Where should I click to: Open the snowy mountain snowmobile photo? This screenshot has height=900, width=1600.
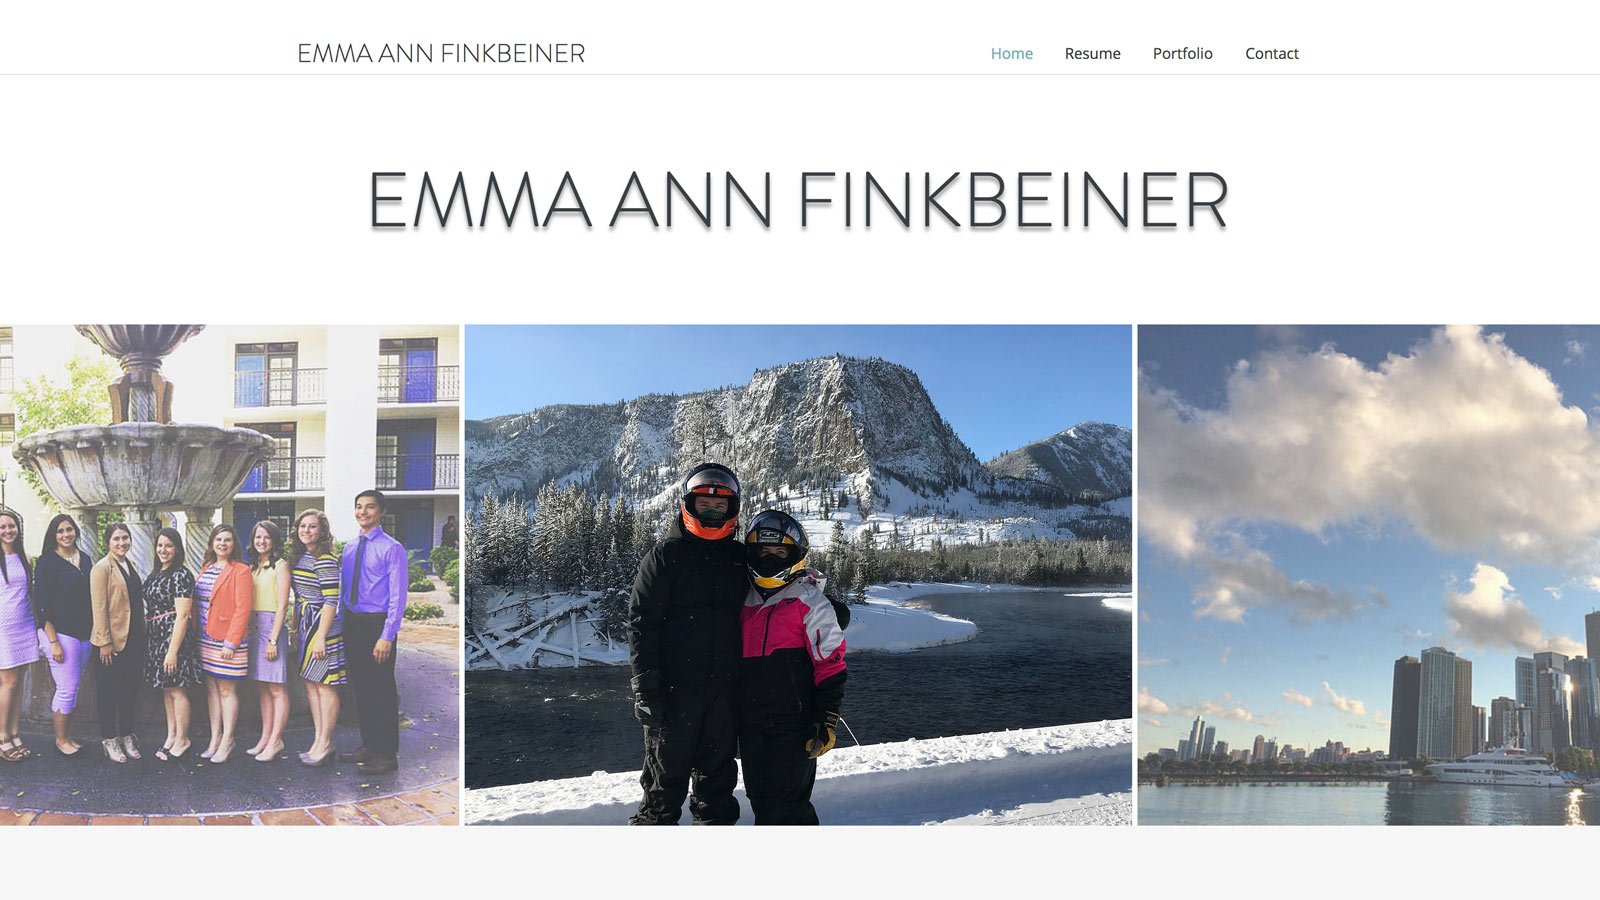pos(798,575)
